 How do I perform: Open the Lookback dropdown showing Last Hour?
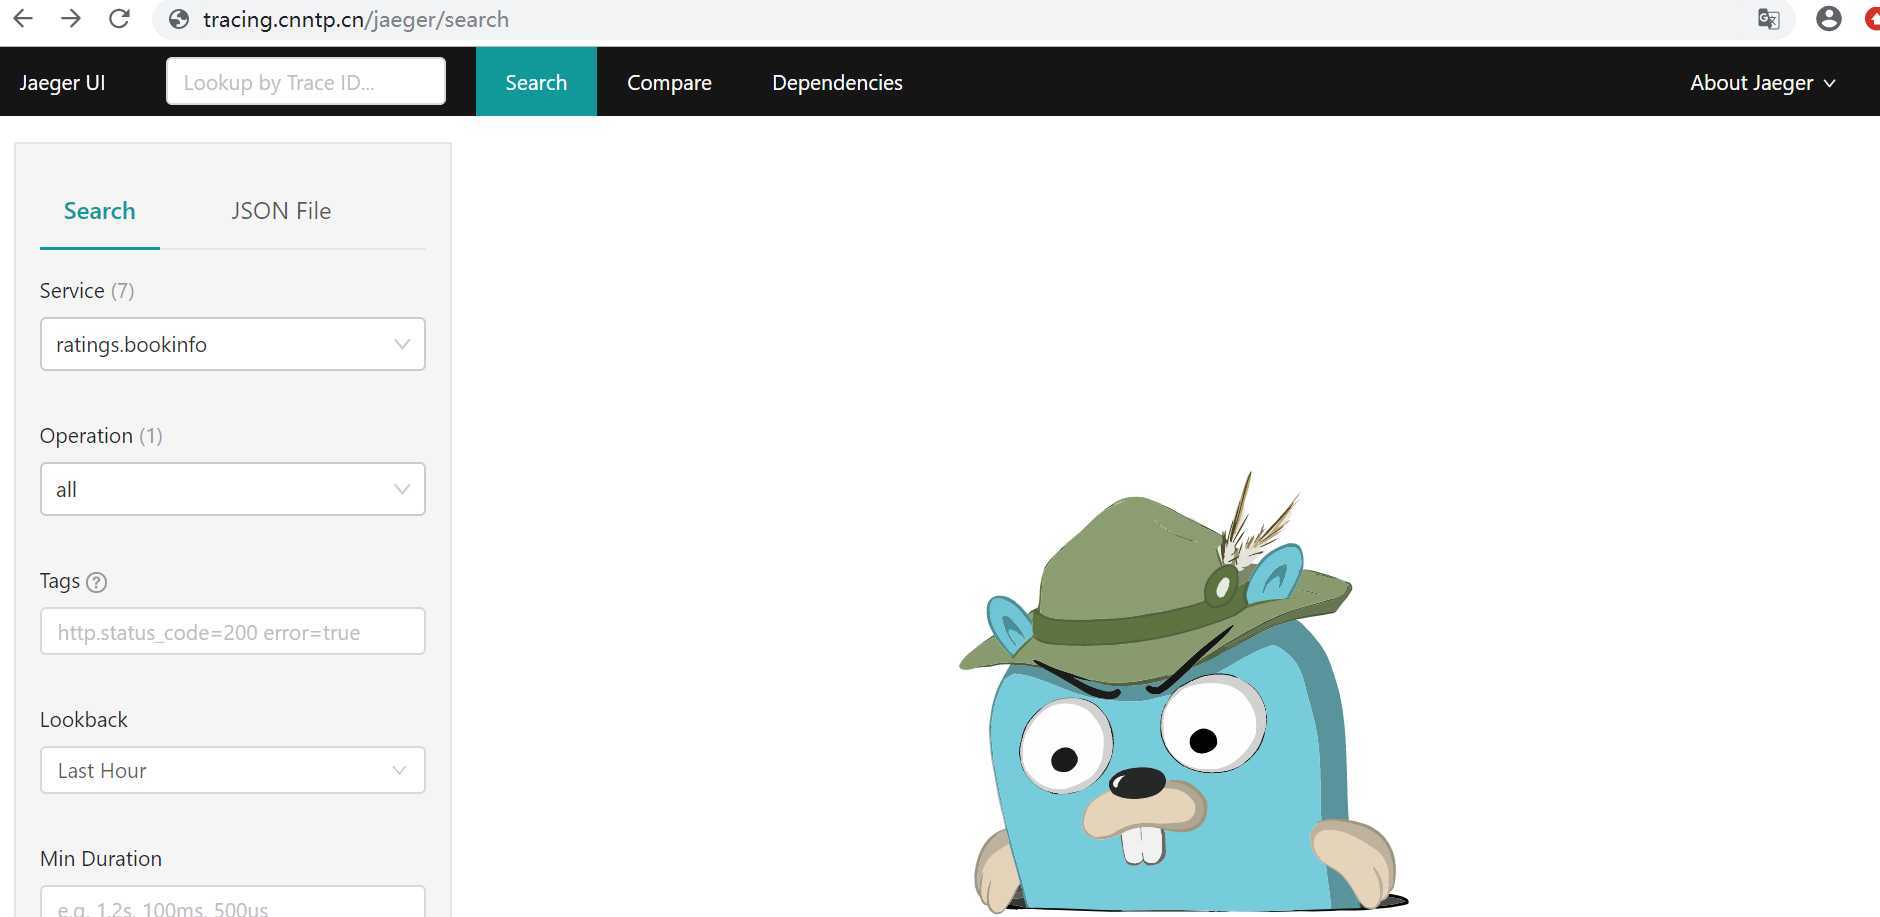coord(233,770)
